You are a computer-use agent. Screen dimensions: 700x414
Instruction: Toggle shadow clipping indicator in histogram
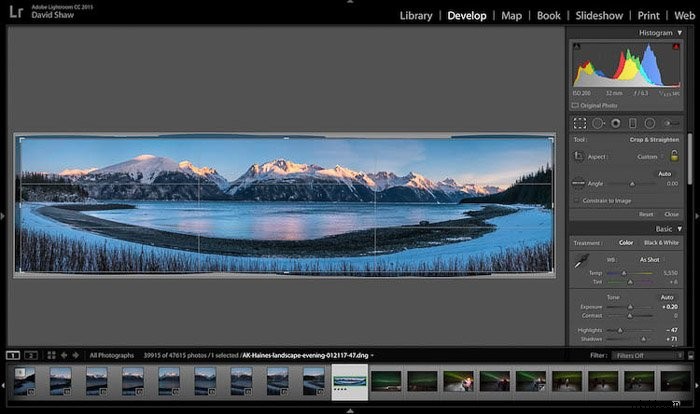pyautogui.click(x=577, y=46)
